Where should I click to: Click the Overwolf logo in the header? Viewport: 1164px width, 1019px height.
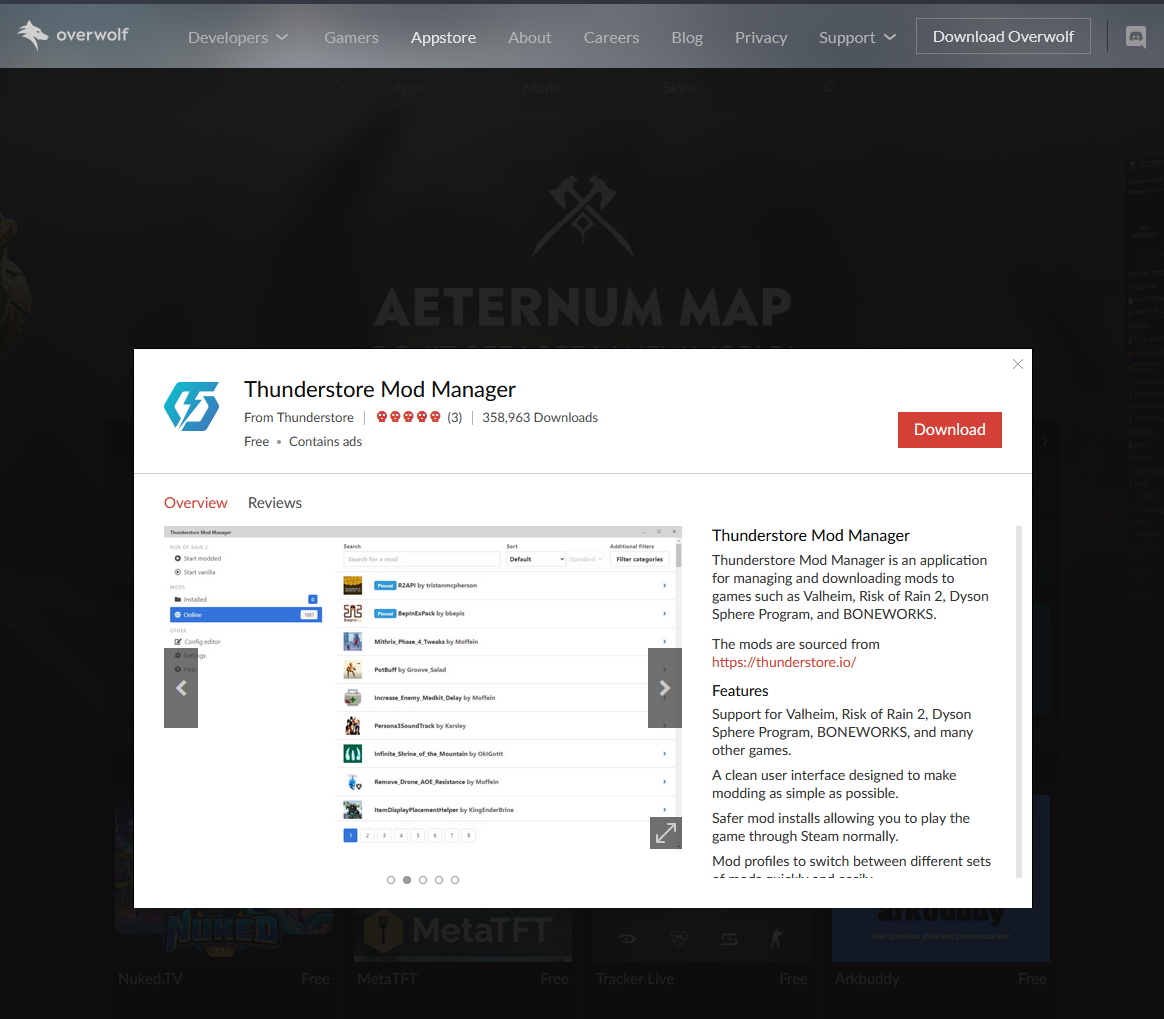pyautogui.click(x=73, y=35)
